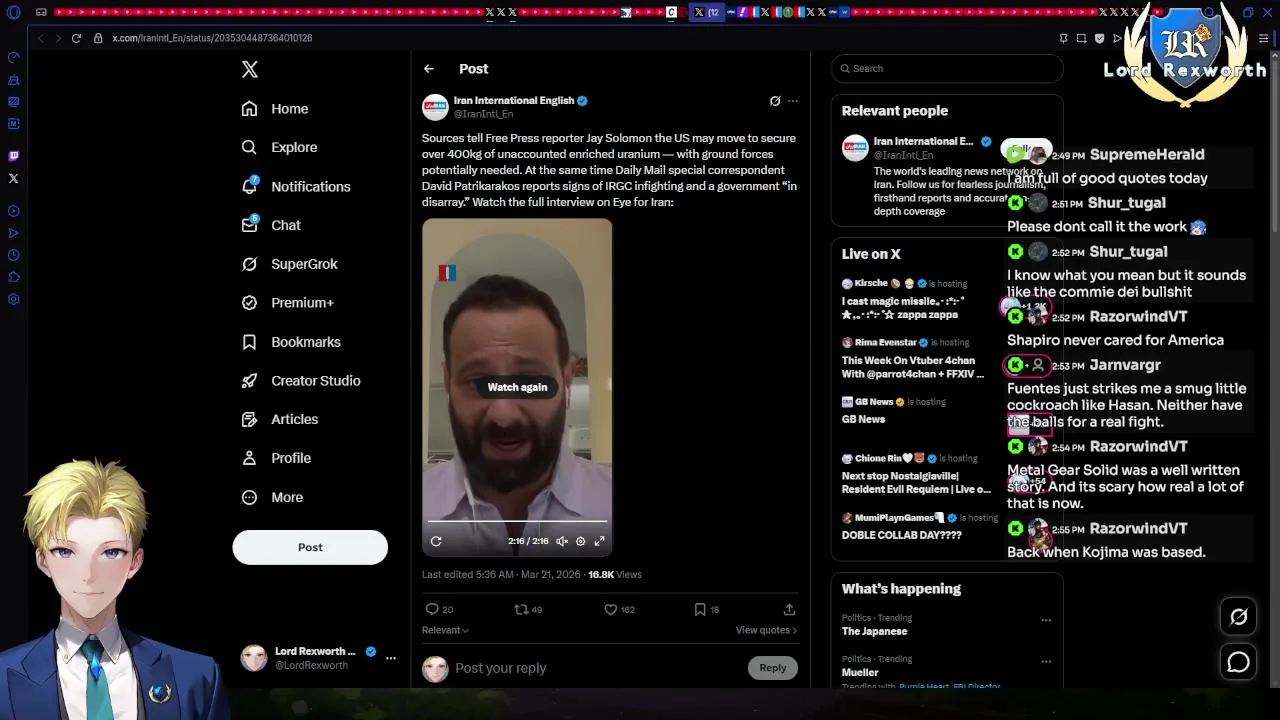Click the browser back arrow
The image size is (1280, 720).
[x=41, y=38]
